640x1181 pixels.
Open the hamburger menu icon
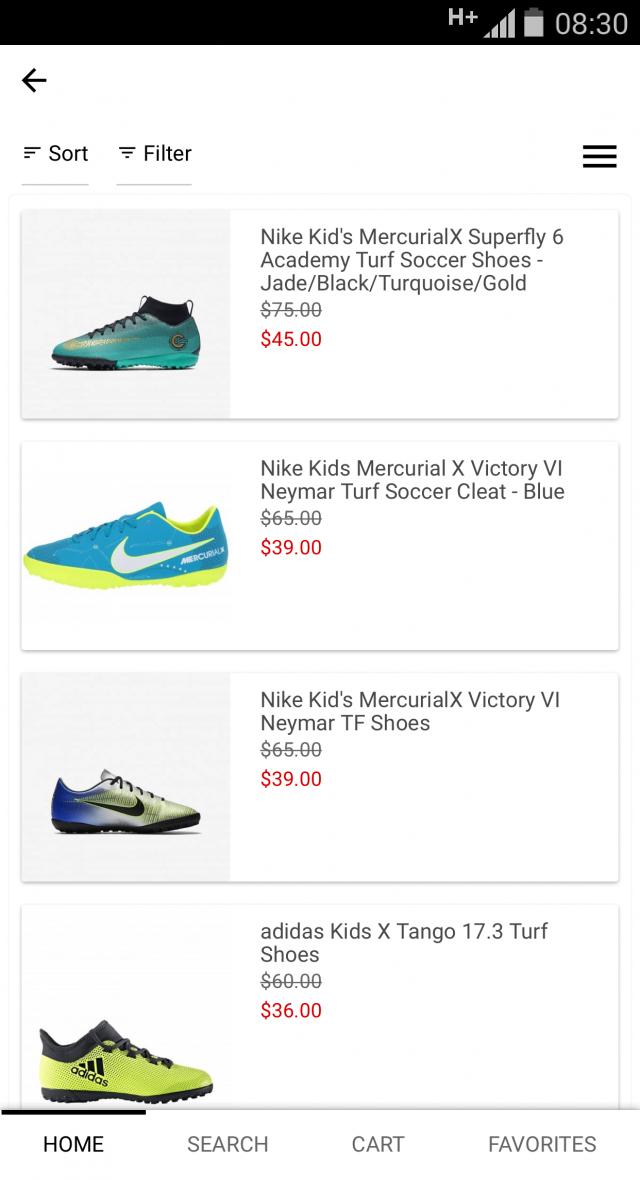click(599, 156)
